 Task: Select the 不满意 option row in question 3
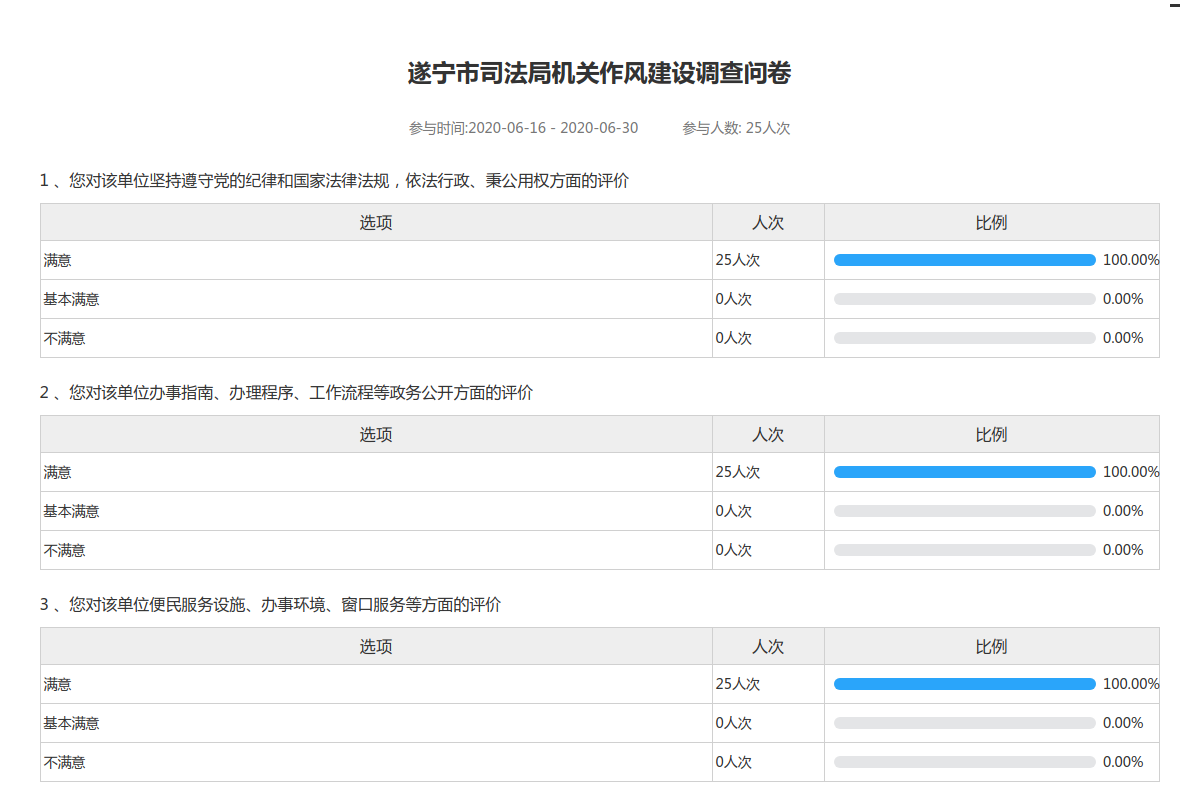point(64,762)
